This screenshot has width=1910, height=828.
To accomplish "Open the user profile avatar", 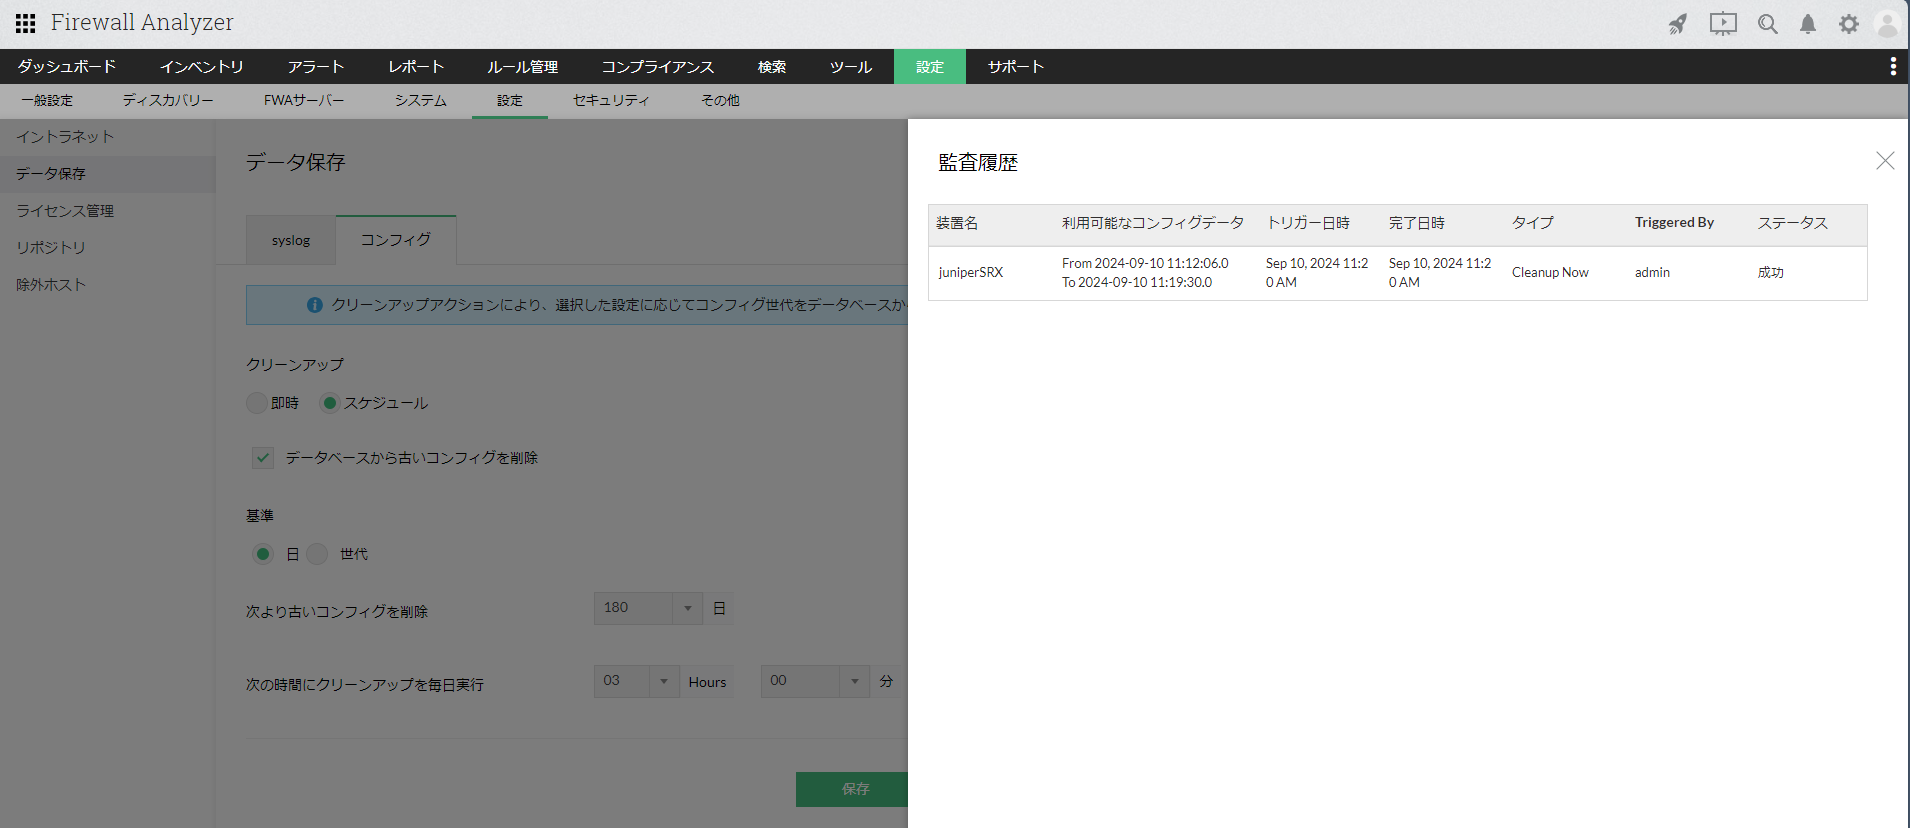I will coord(1887,24).
